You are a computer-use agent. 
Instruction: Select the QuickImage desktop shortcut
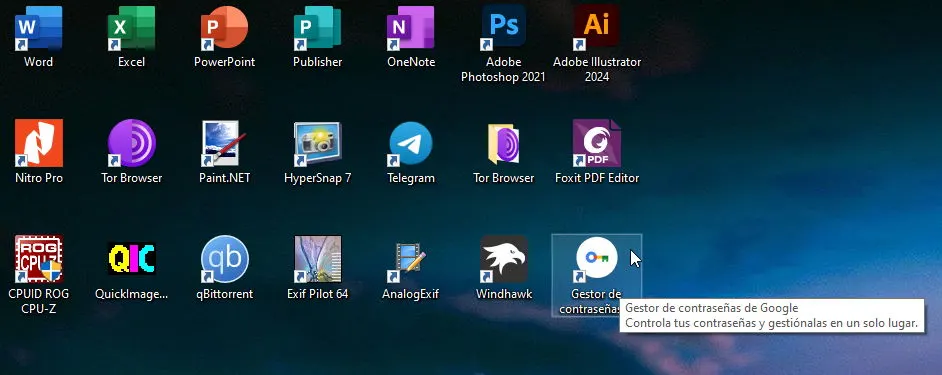tap(132, 259)
